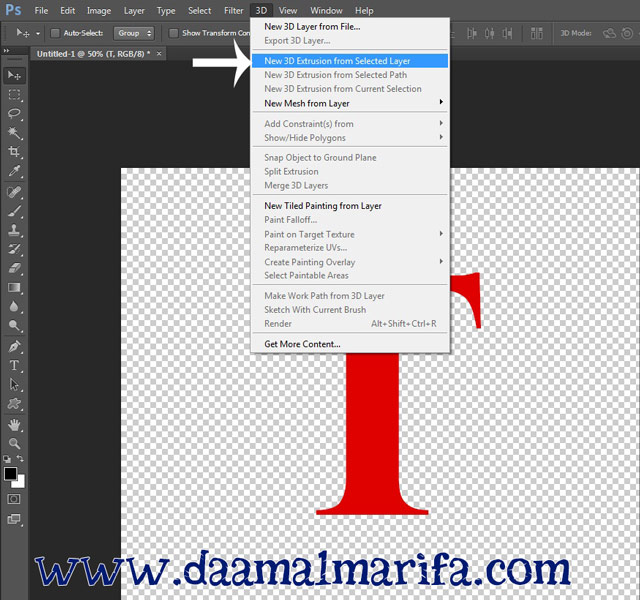
Task: Open the Move tool preset picker arrow
Action: 38,33
